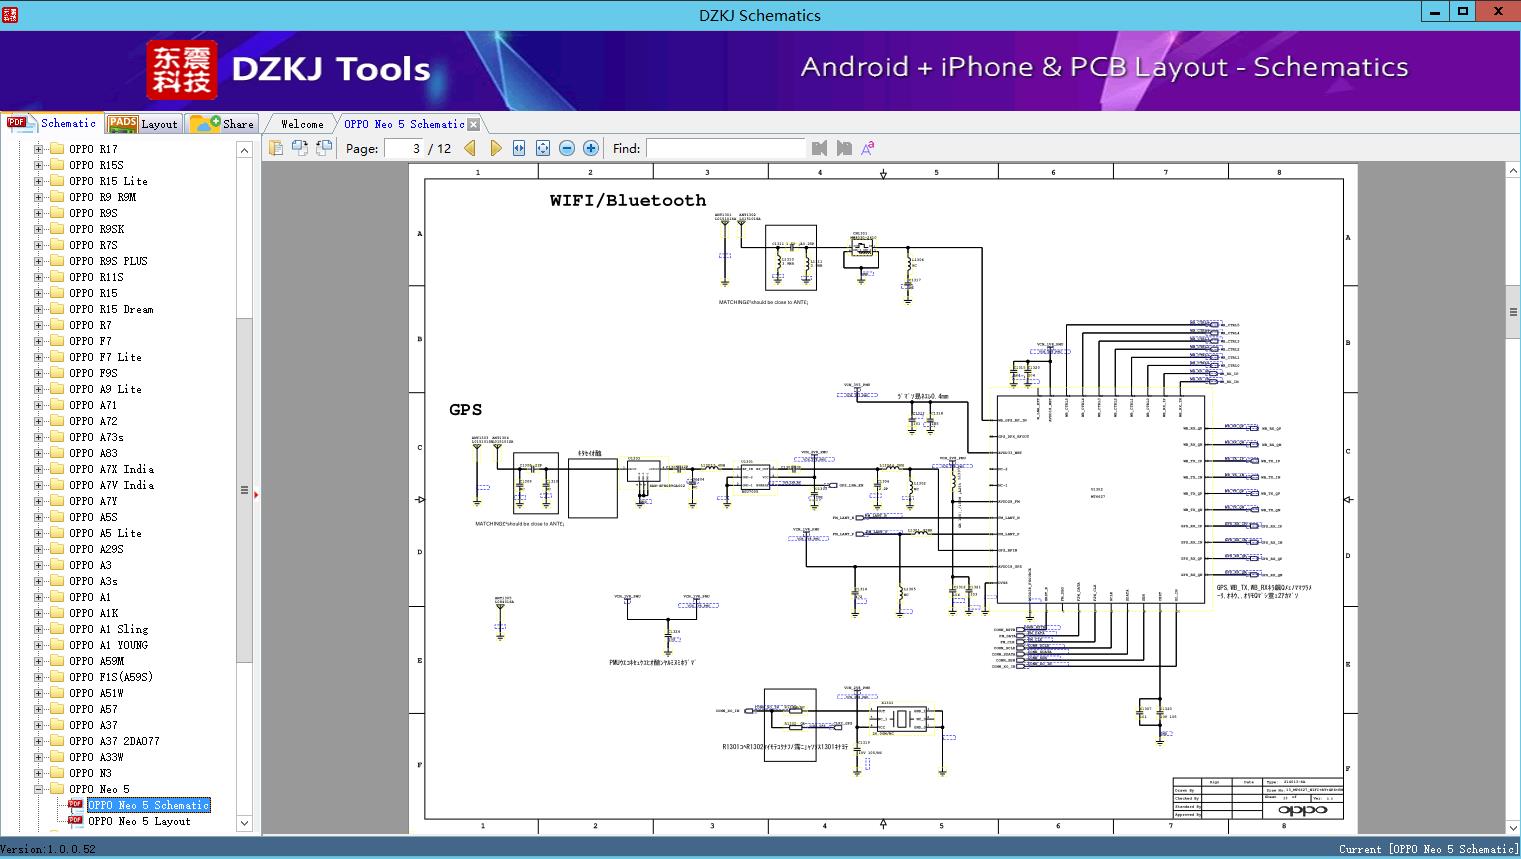Screen dimensions: 1521x859
Task: Click the copy page icon in viewer toolbar
Action: coord(276,148)
